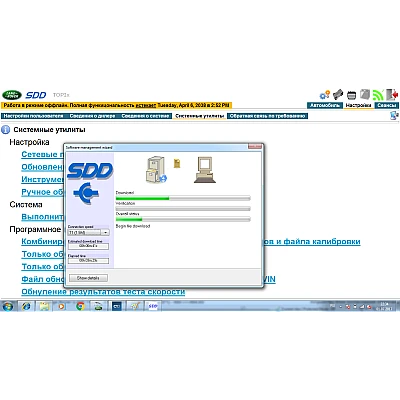Click the Show details button

pyautogui.click(x=88, y=278)
